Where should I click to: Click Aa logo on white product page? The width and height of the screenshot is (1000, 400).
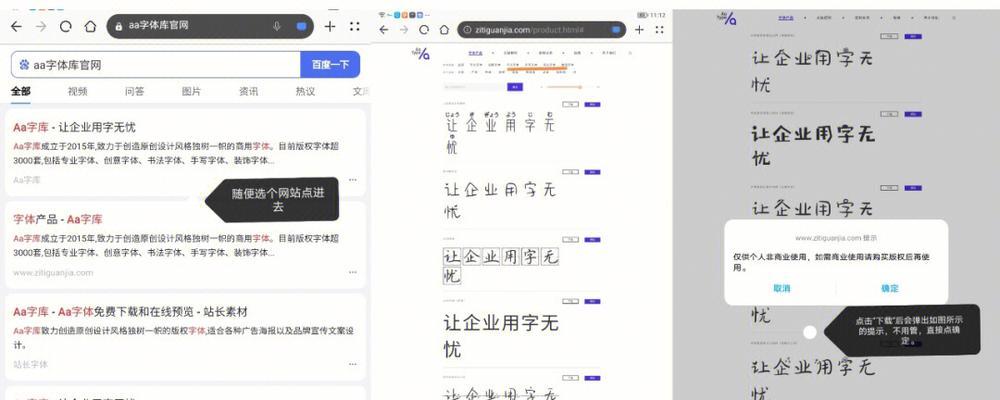pos(420,54)
